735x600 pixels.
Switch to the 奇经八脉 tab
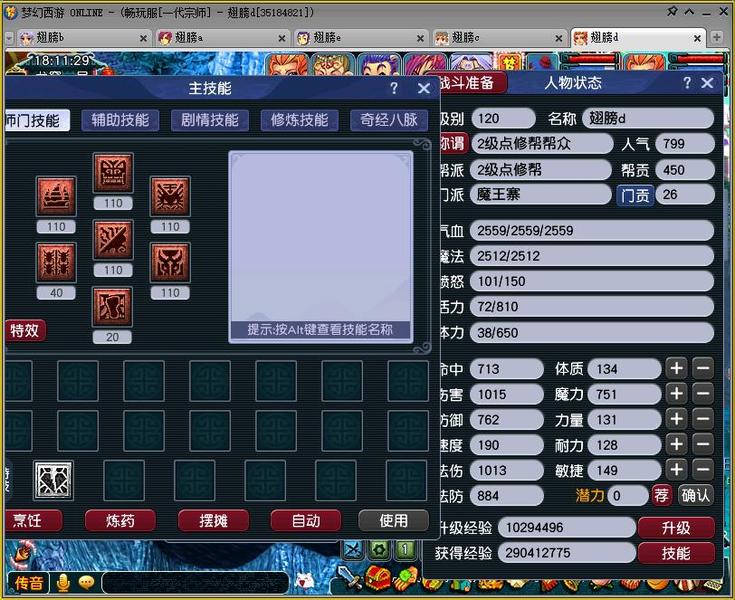tap(389, 120)
